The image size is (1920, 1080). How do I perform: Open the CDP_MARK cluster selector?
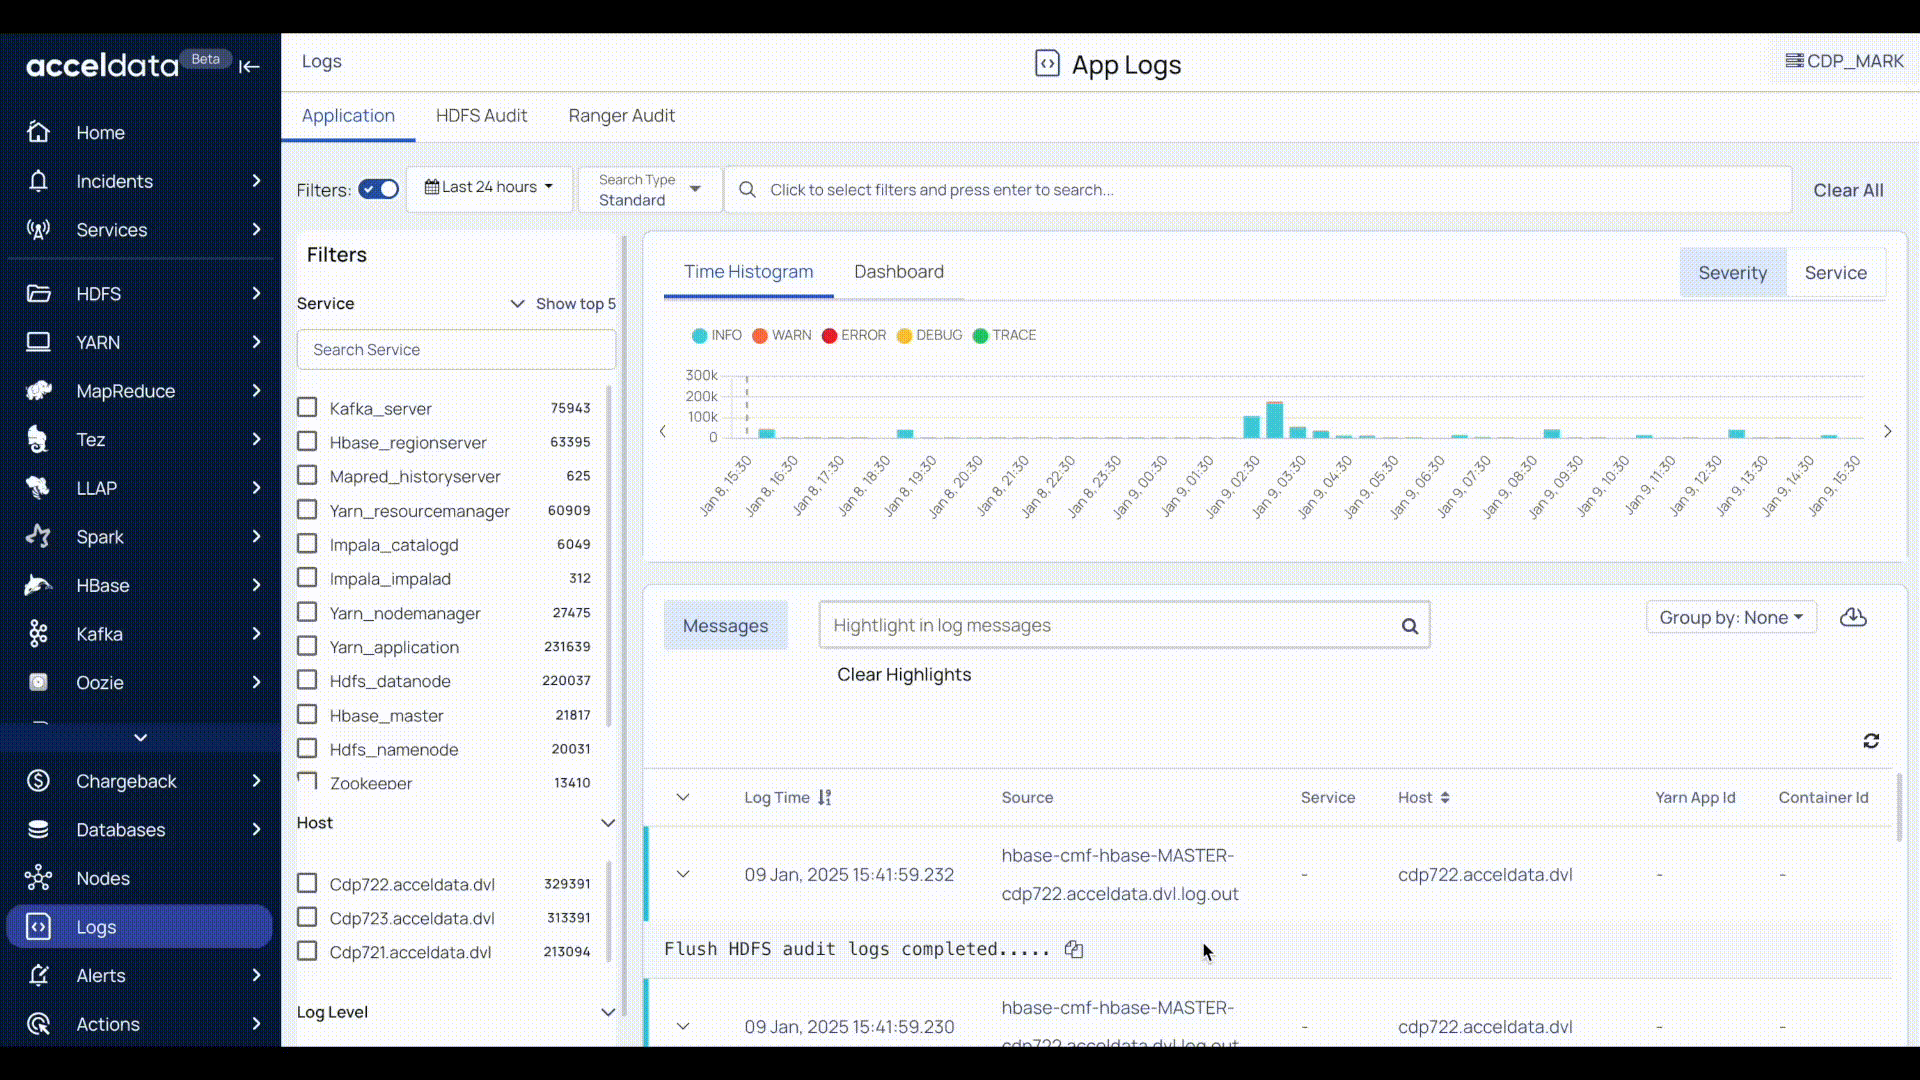[x=1845, y=61]
